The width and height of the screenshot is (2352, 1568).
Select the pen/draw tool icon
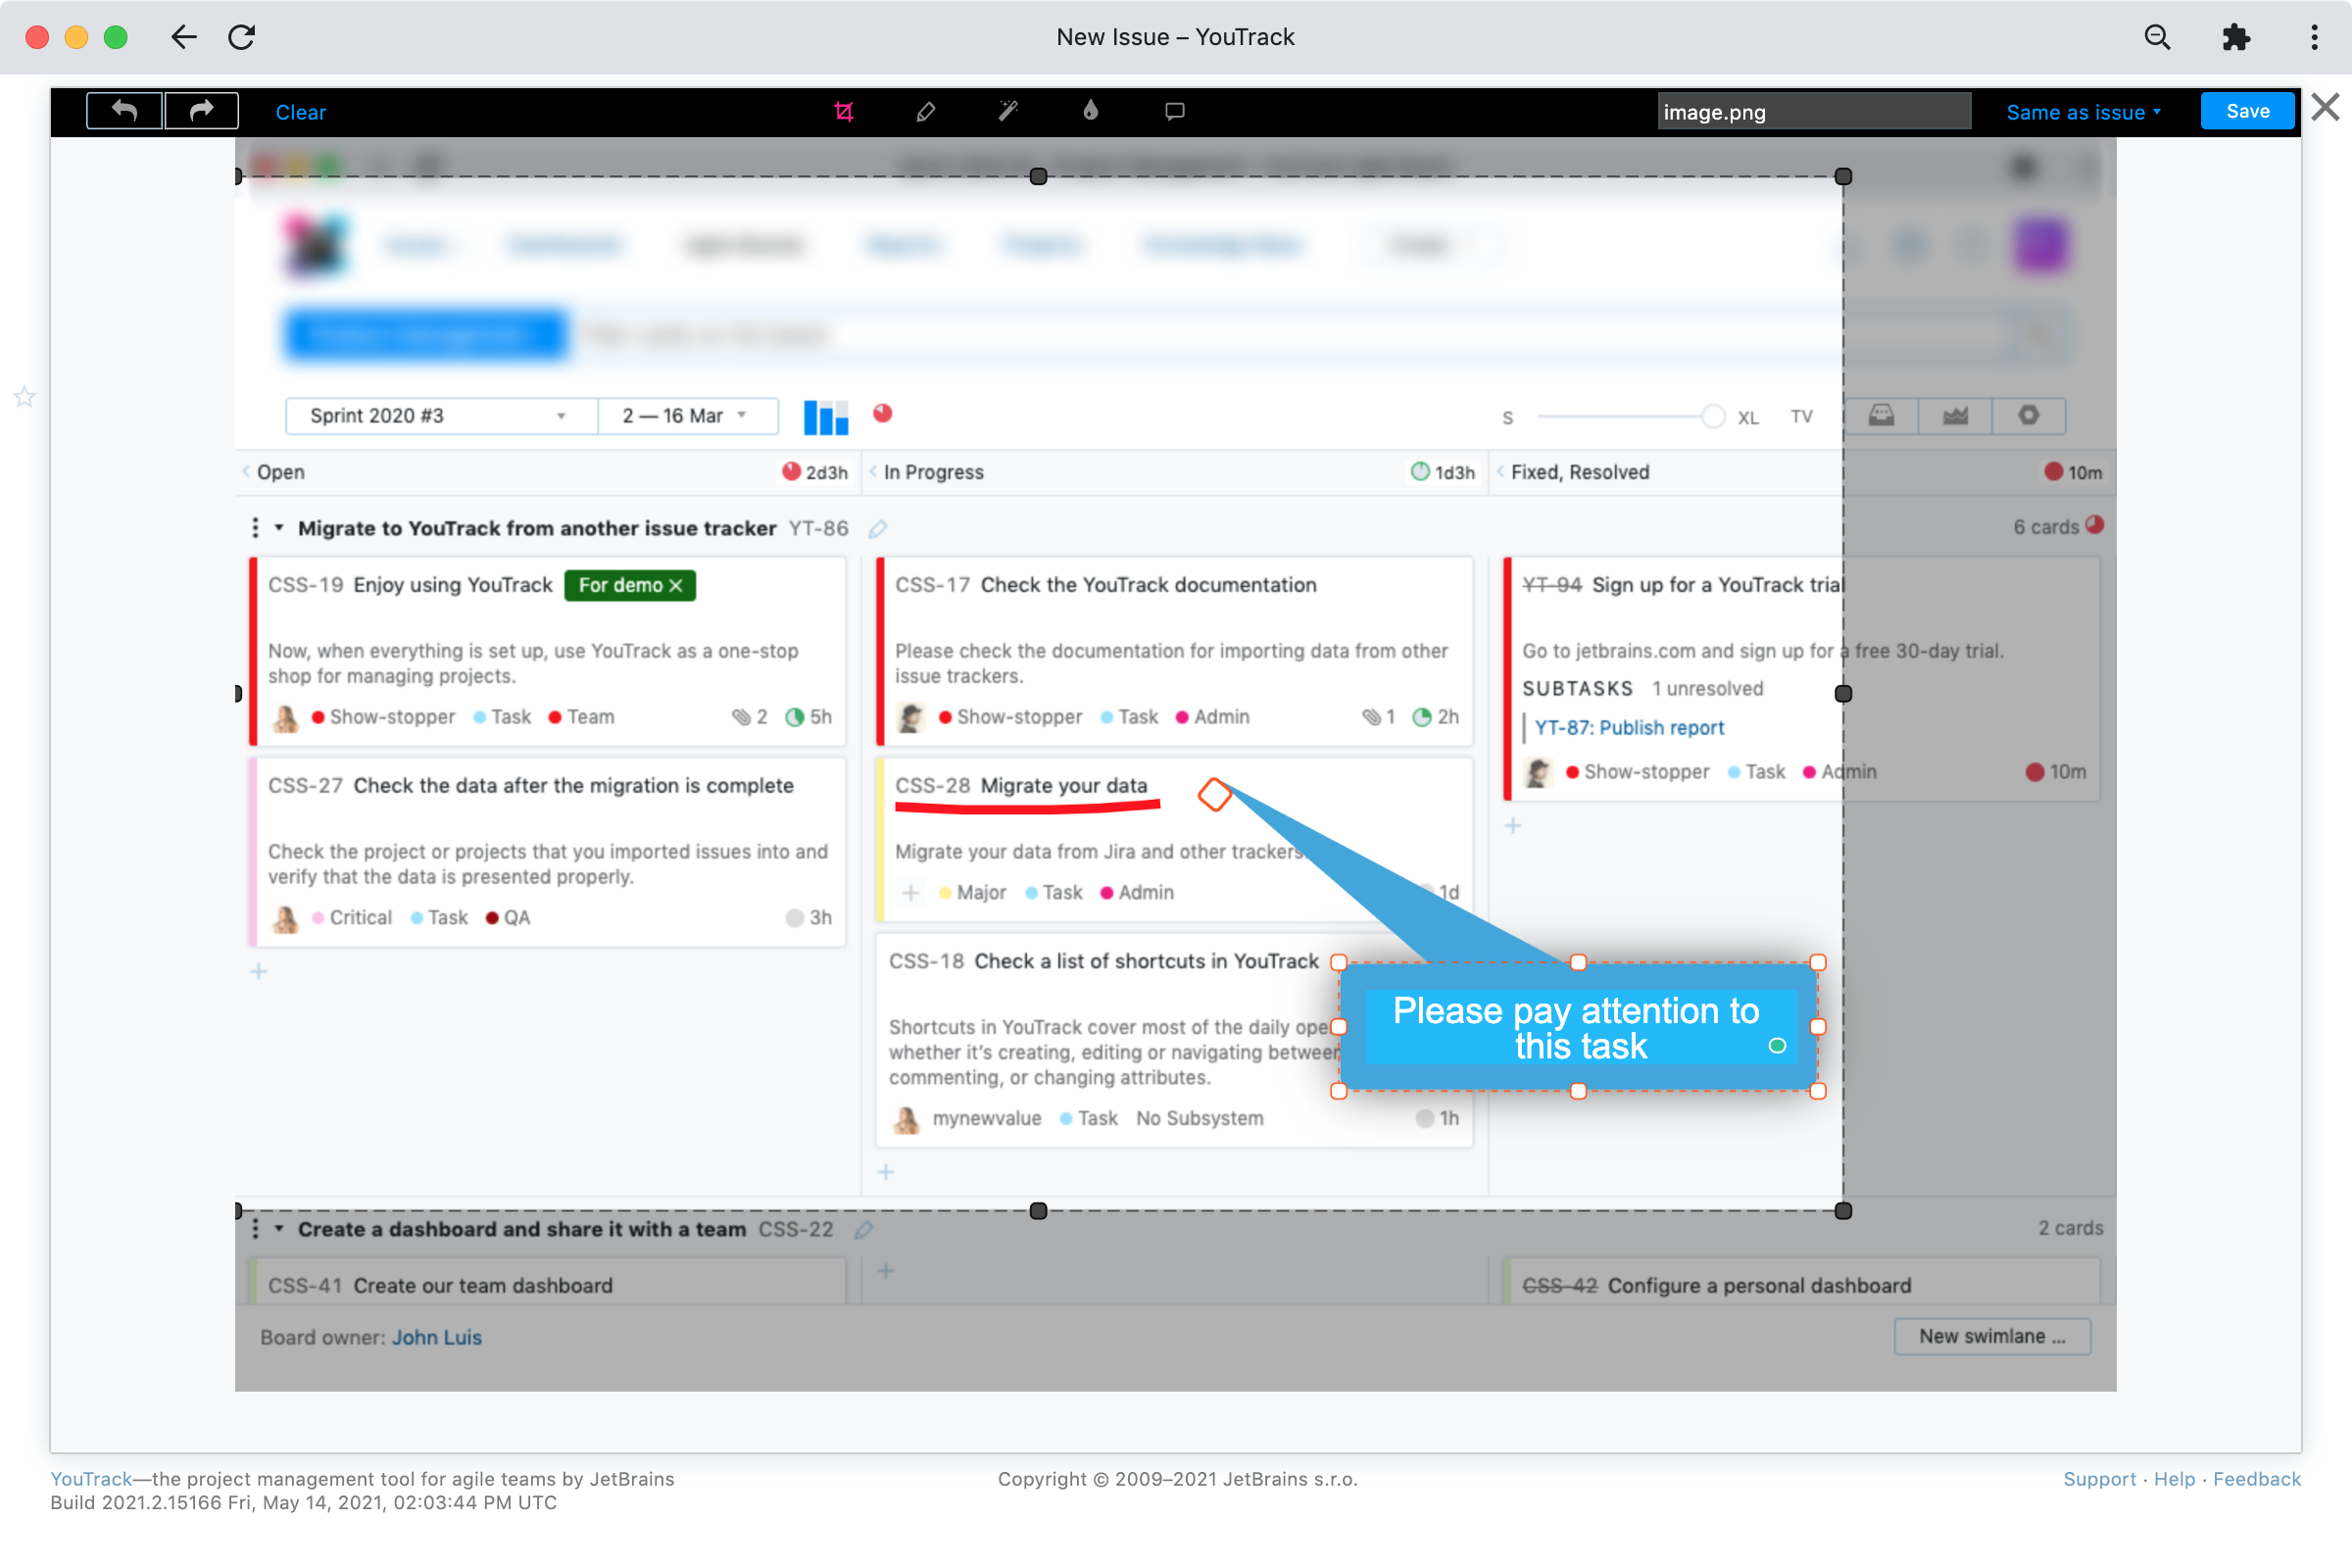pyautogui.click(x=924, y=112)
